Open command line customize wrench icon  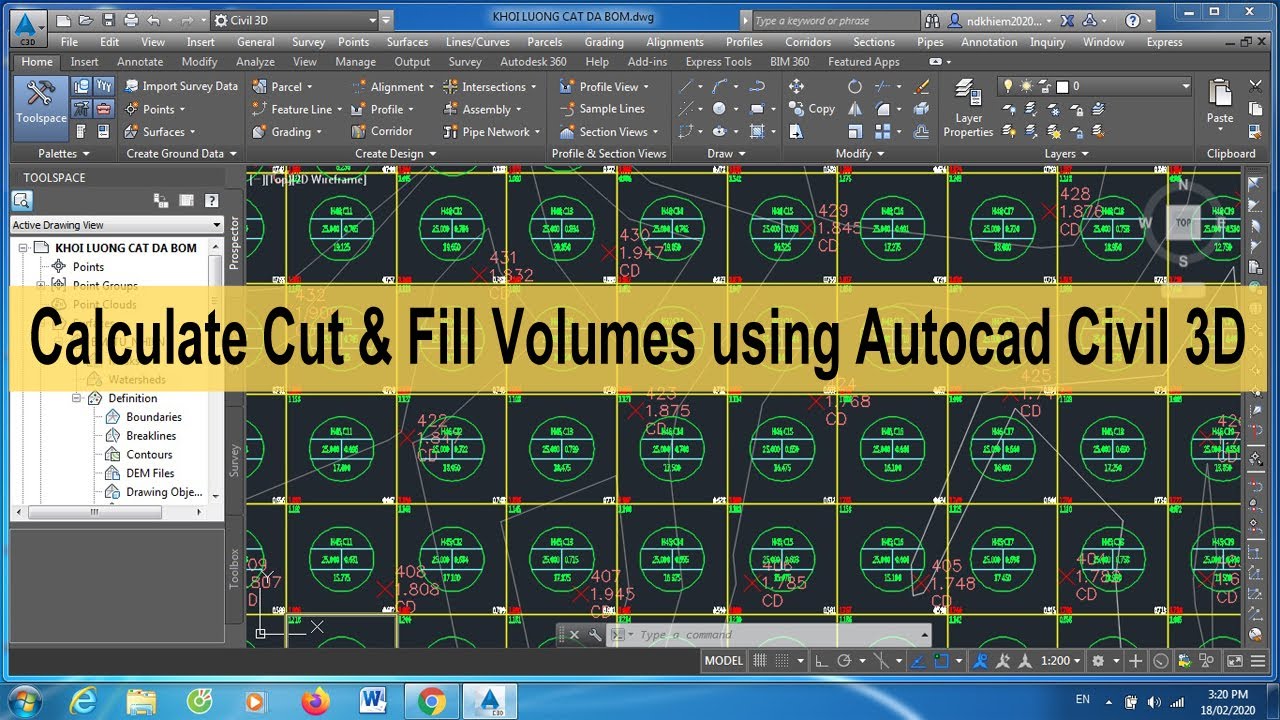[595, 635]
